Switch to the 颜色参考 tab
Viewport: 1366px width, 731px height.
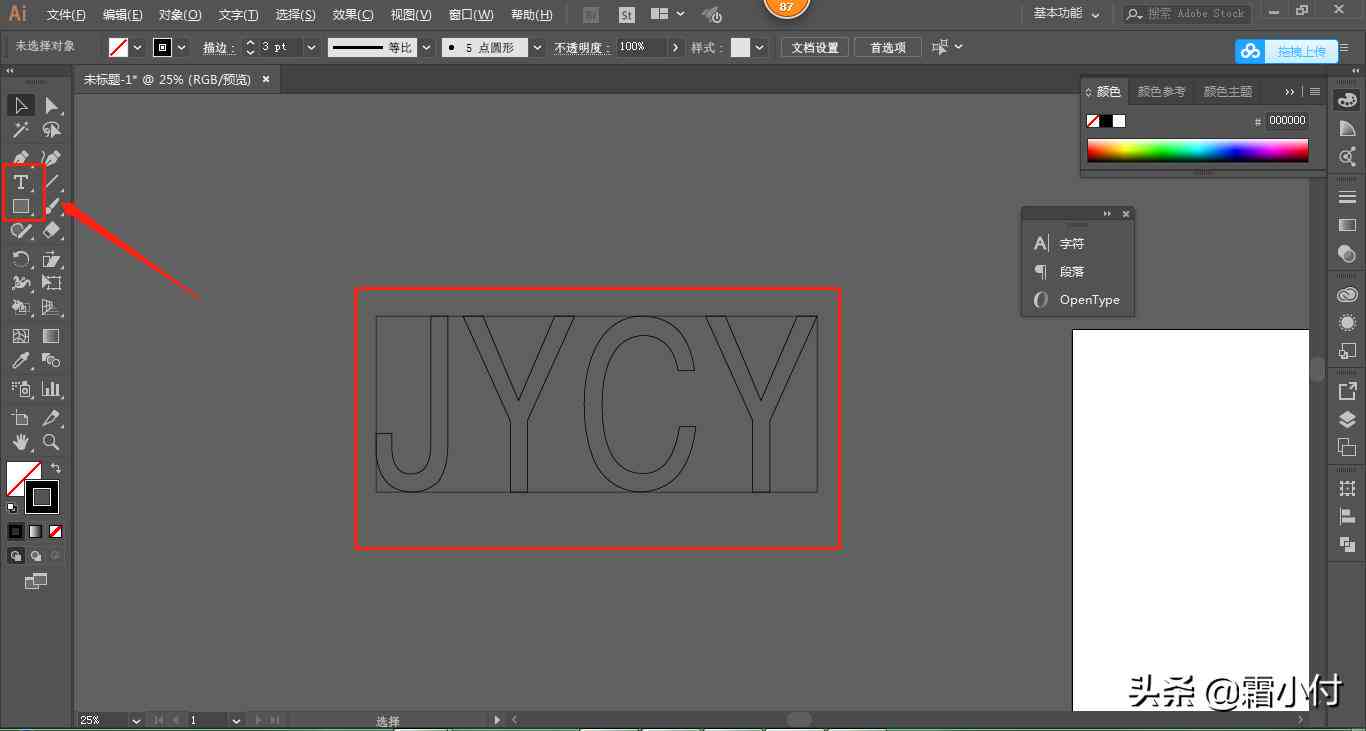point(1162,91)
